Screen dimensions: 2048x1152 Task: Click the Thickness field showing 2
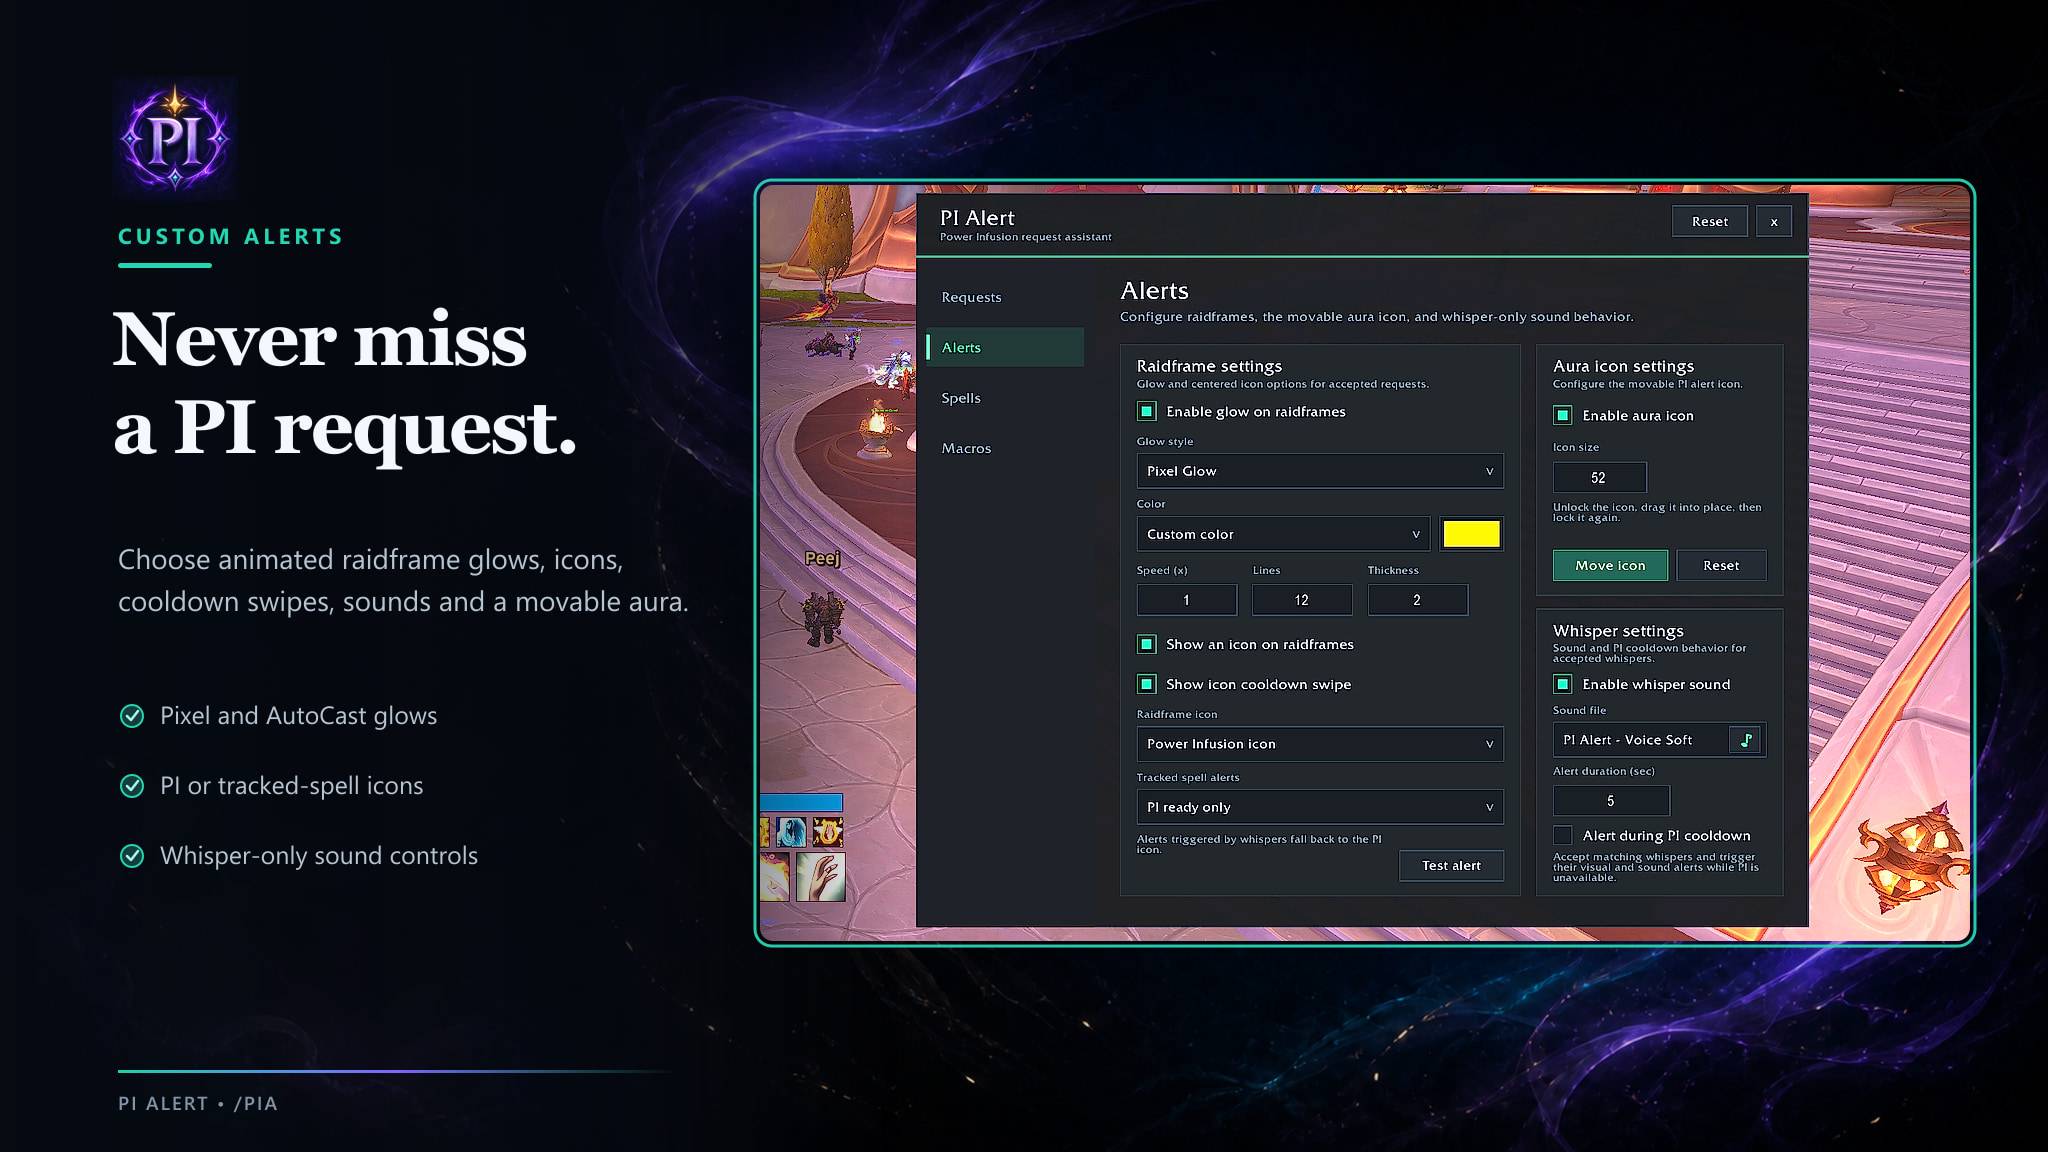(x=1418, y=600)
